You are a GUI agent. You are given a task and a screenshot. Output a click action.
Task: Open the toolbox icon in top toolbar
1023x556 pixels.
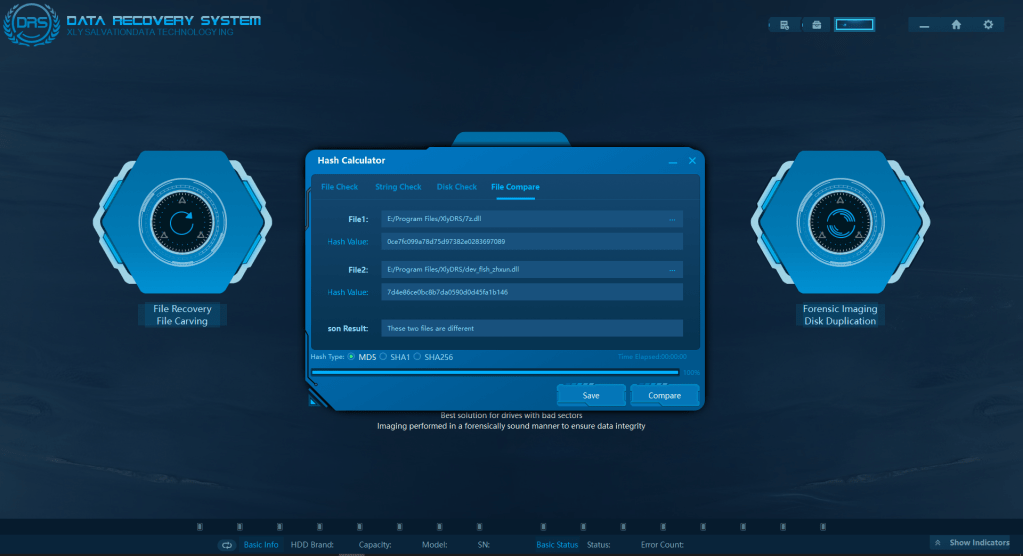tap(817, 25)
